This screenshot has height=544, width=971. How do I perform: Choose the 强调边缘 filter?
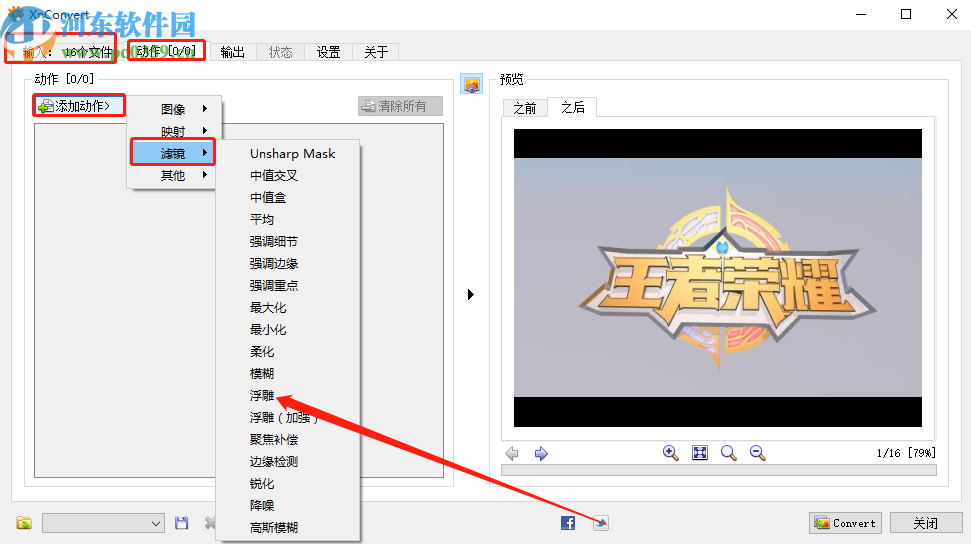(x=274, y=263)
